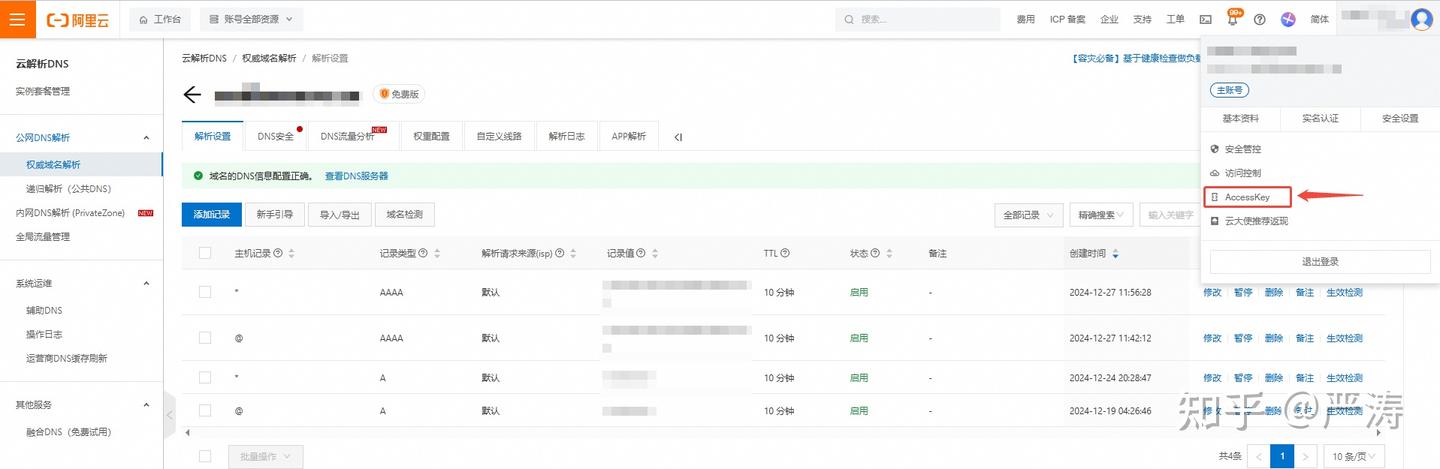
Task: Open the 全部记录 filter dropdown
Action: [x=1029, y=215]
